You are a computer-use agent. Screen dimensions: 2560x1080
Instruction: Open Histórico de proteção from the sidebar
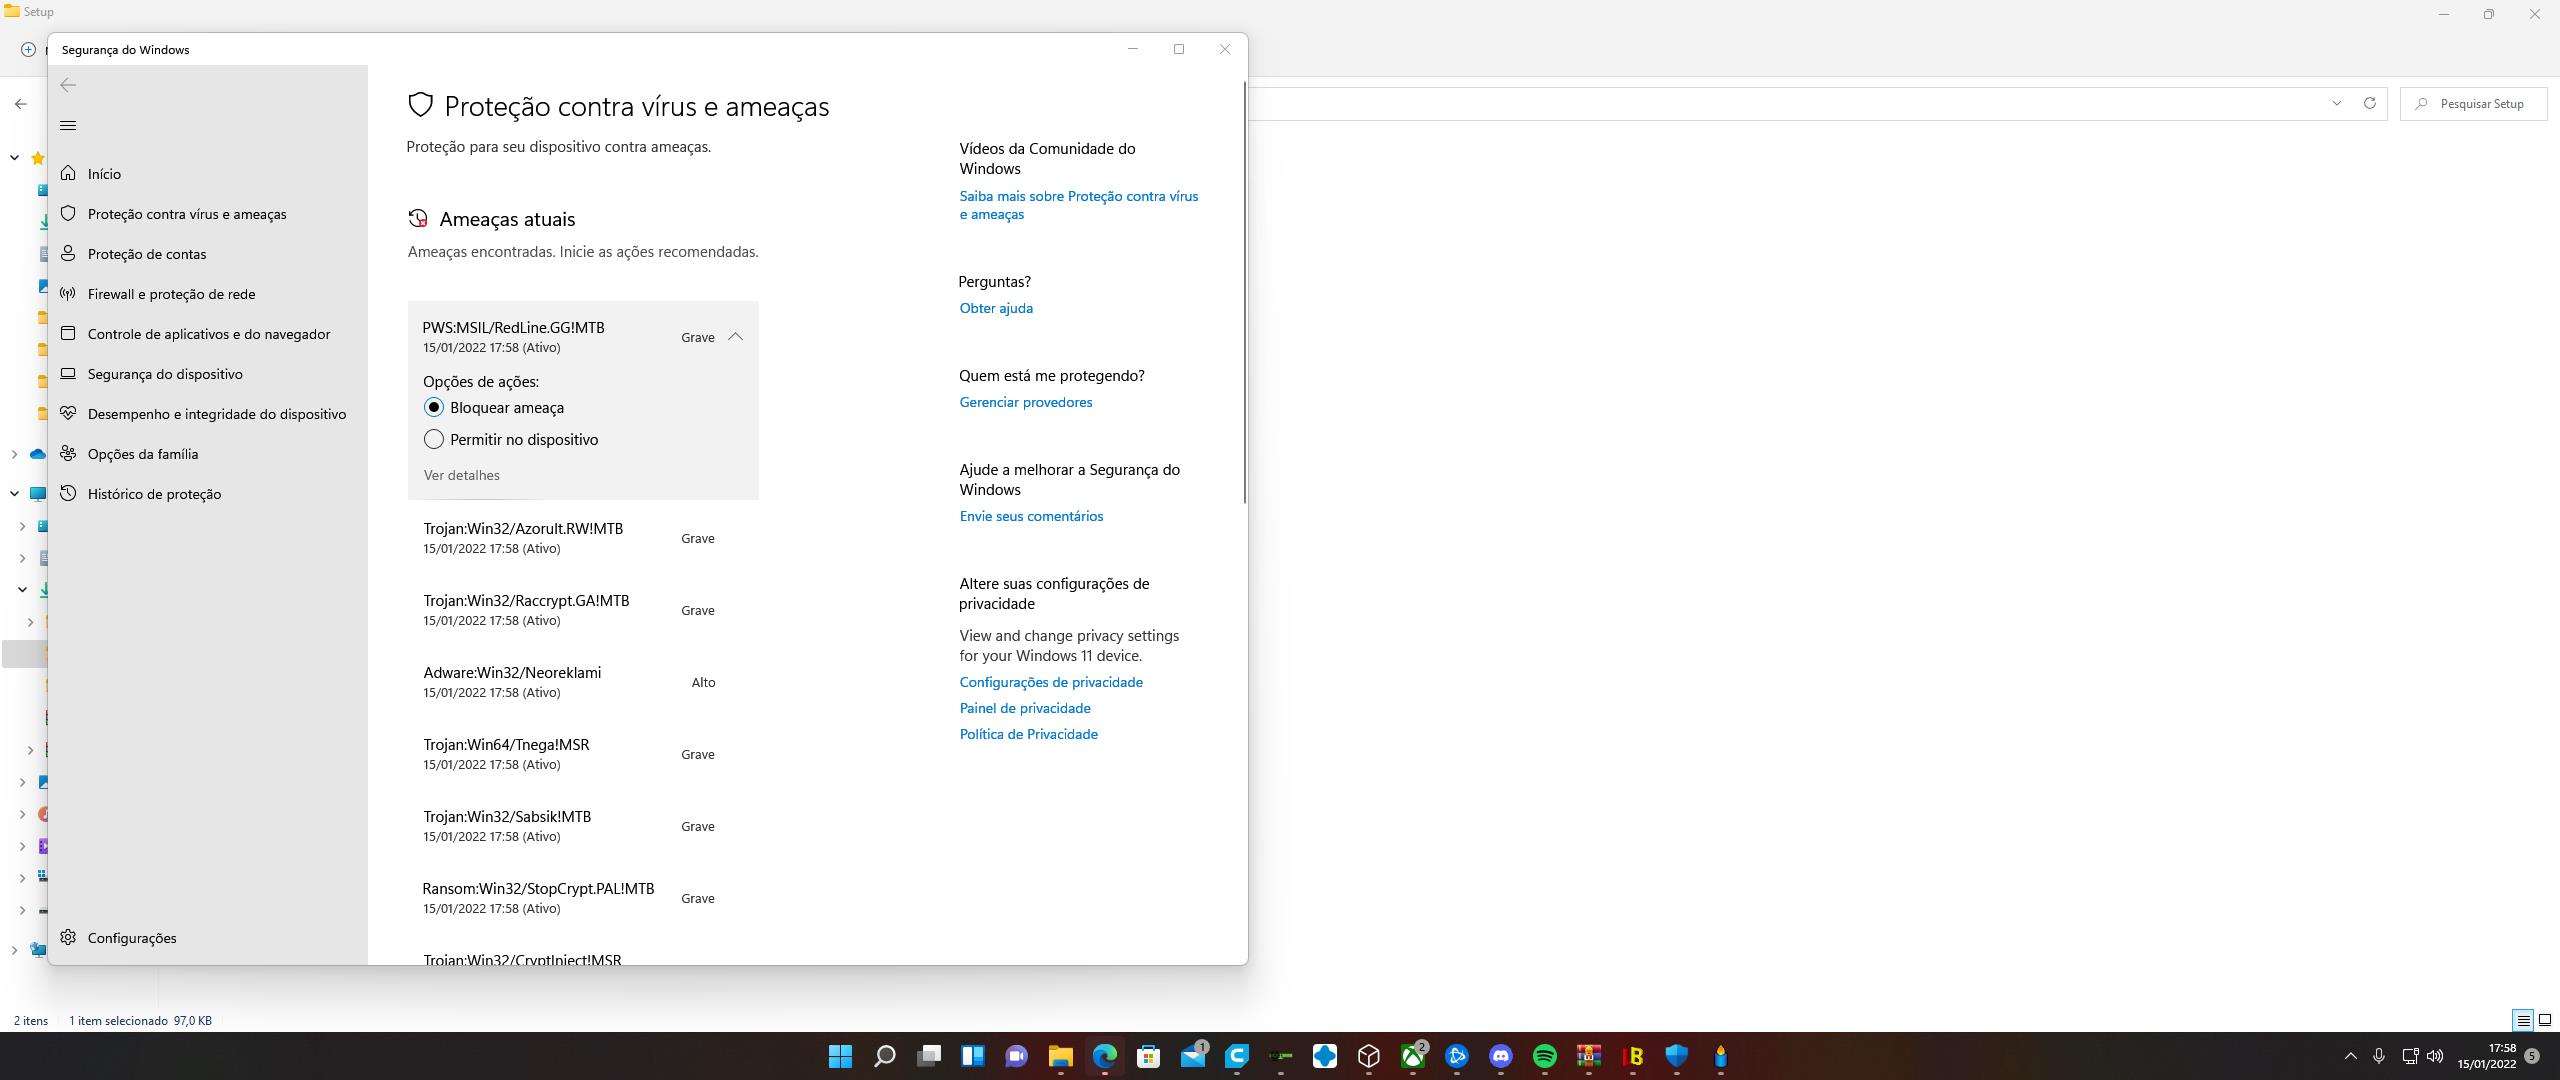154,494
